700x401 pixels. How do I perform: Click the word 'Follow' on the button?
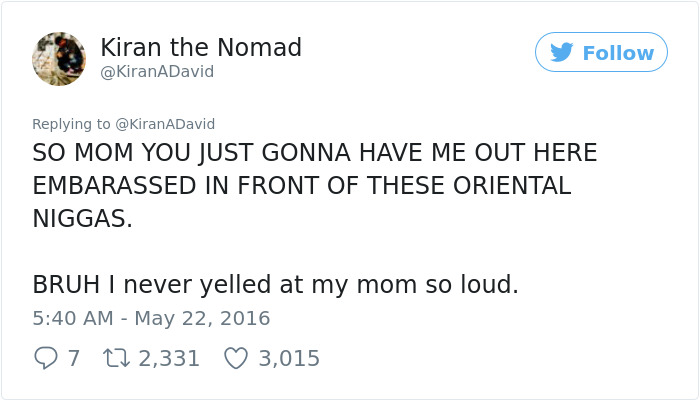pos(618,52)
